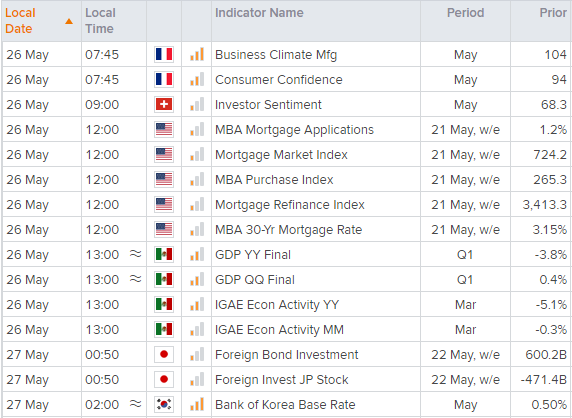Screen dimensions: 572x418
Task: Open IGAE Econ Activity YY indicator
Action: 277,304
